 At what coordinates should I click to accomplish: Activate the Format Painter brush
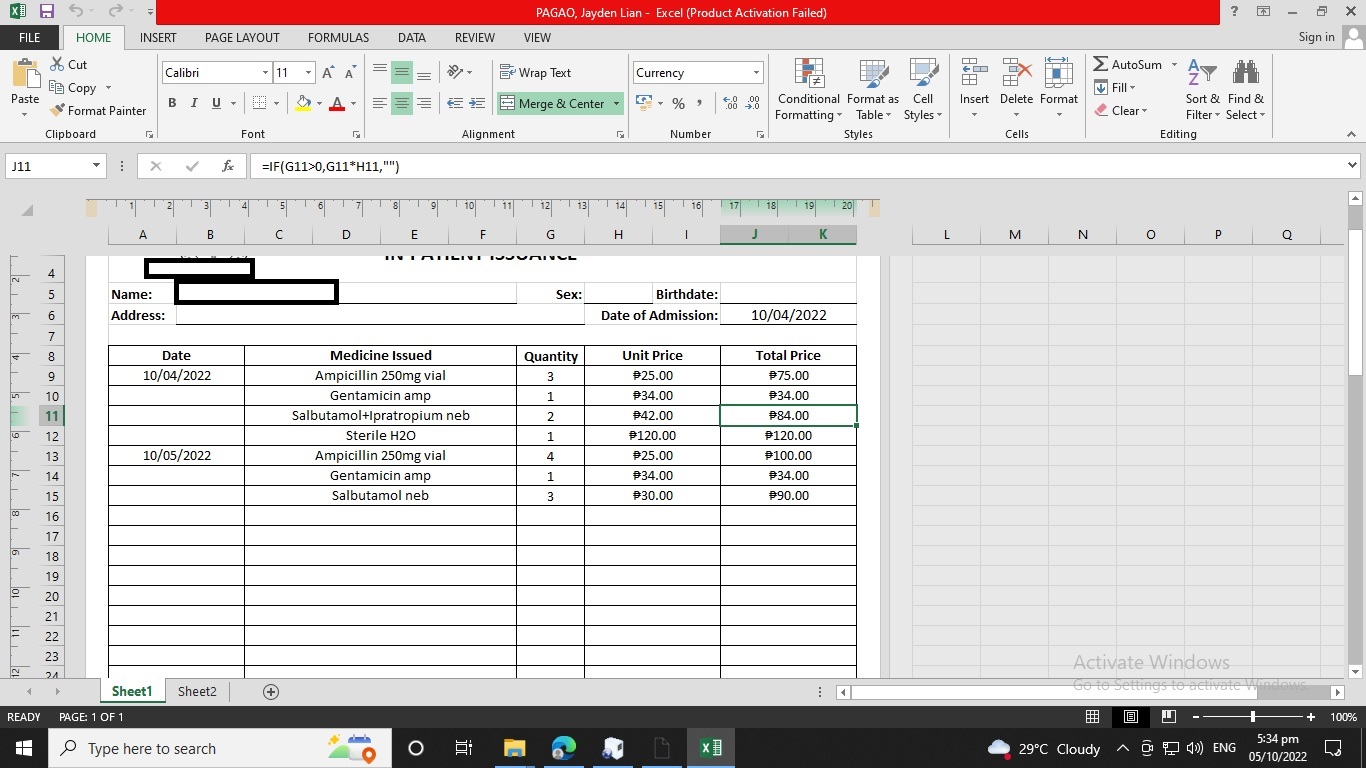[98, 111]
